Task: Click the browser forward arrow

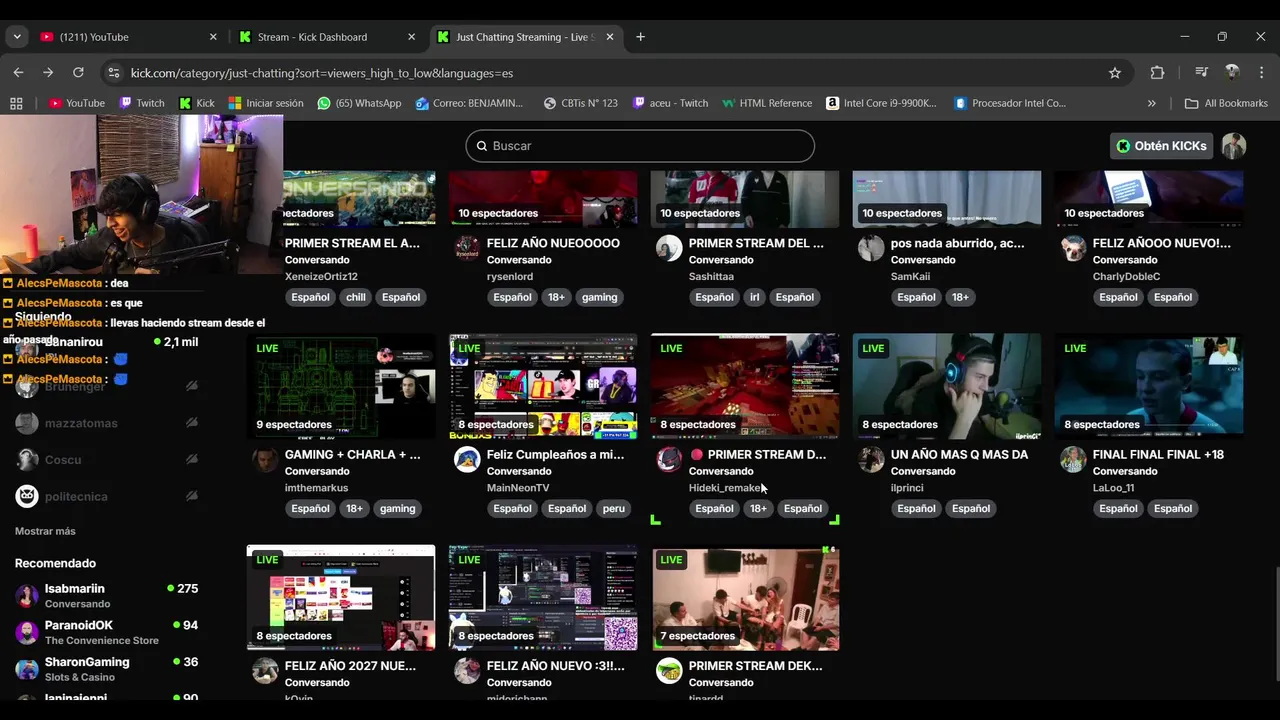Action: (48, 72)
